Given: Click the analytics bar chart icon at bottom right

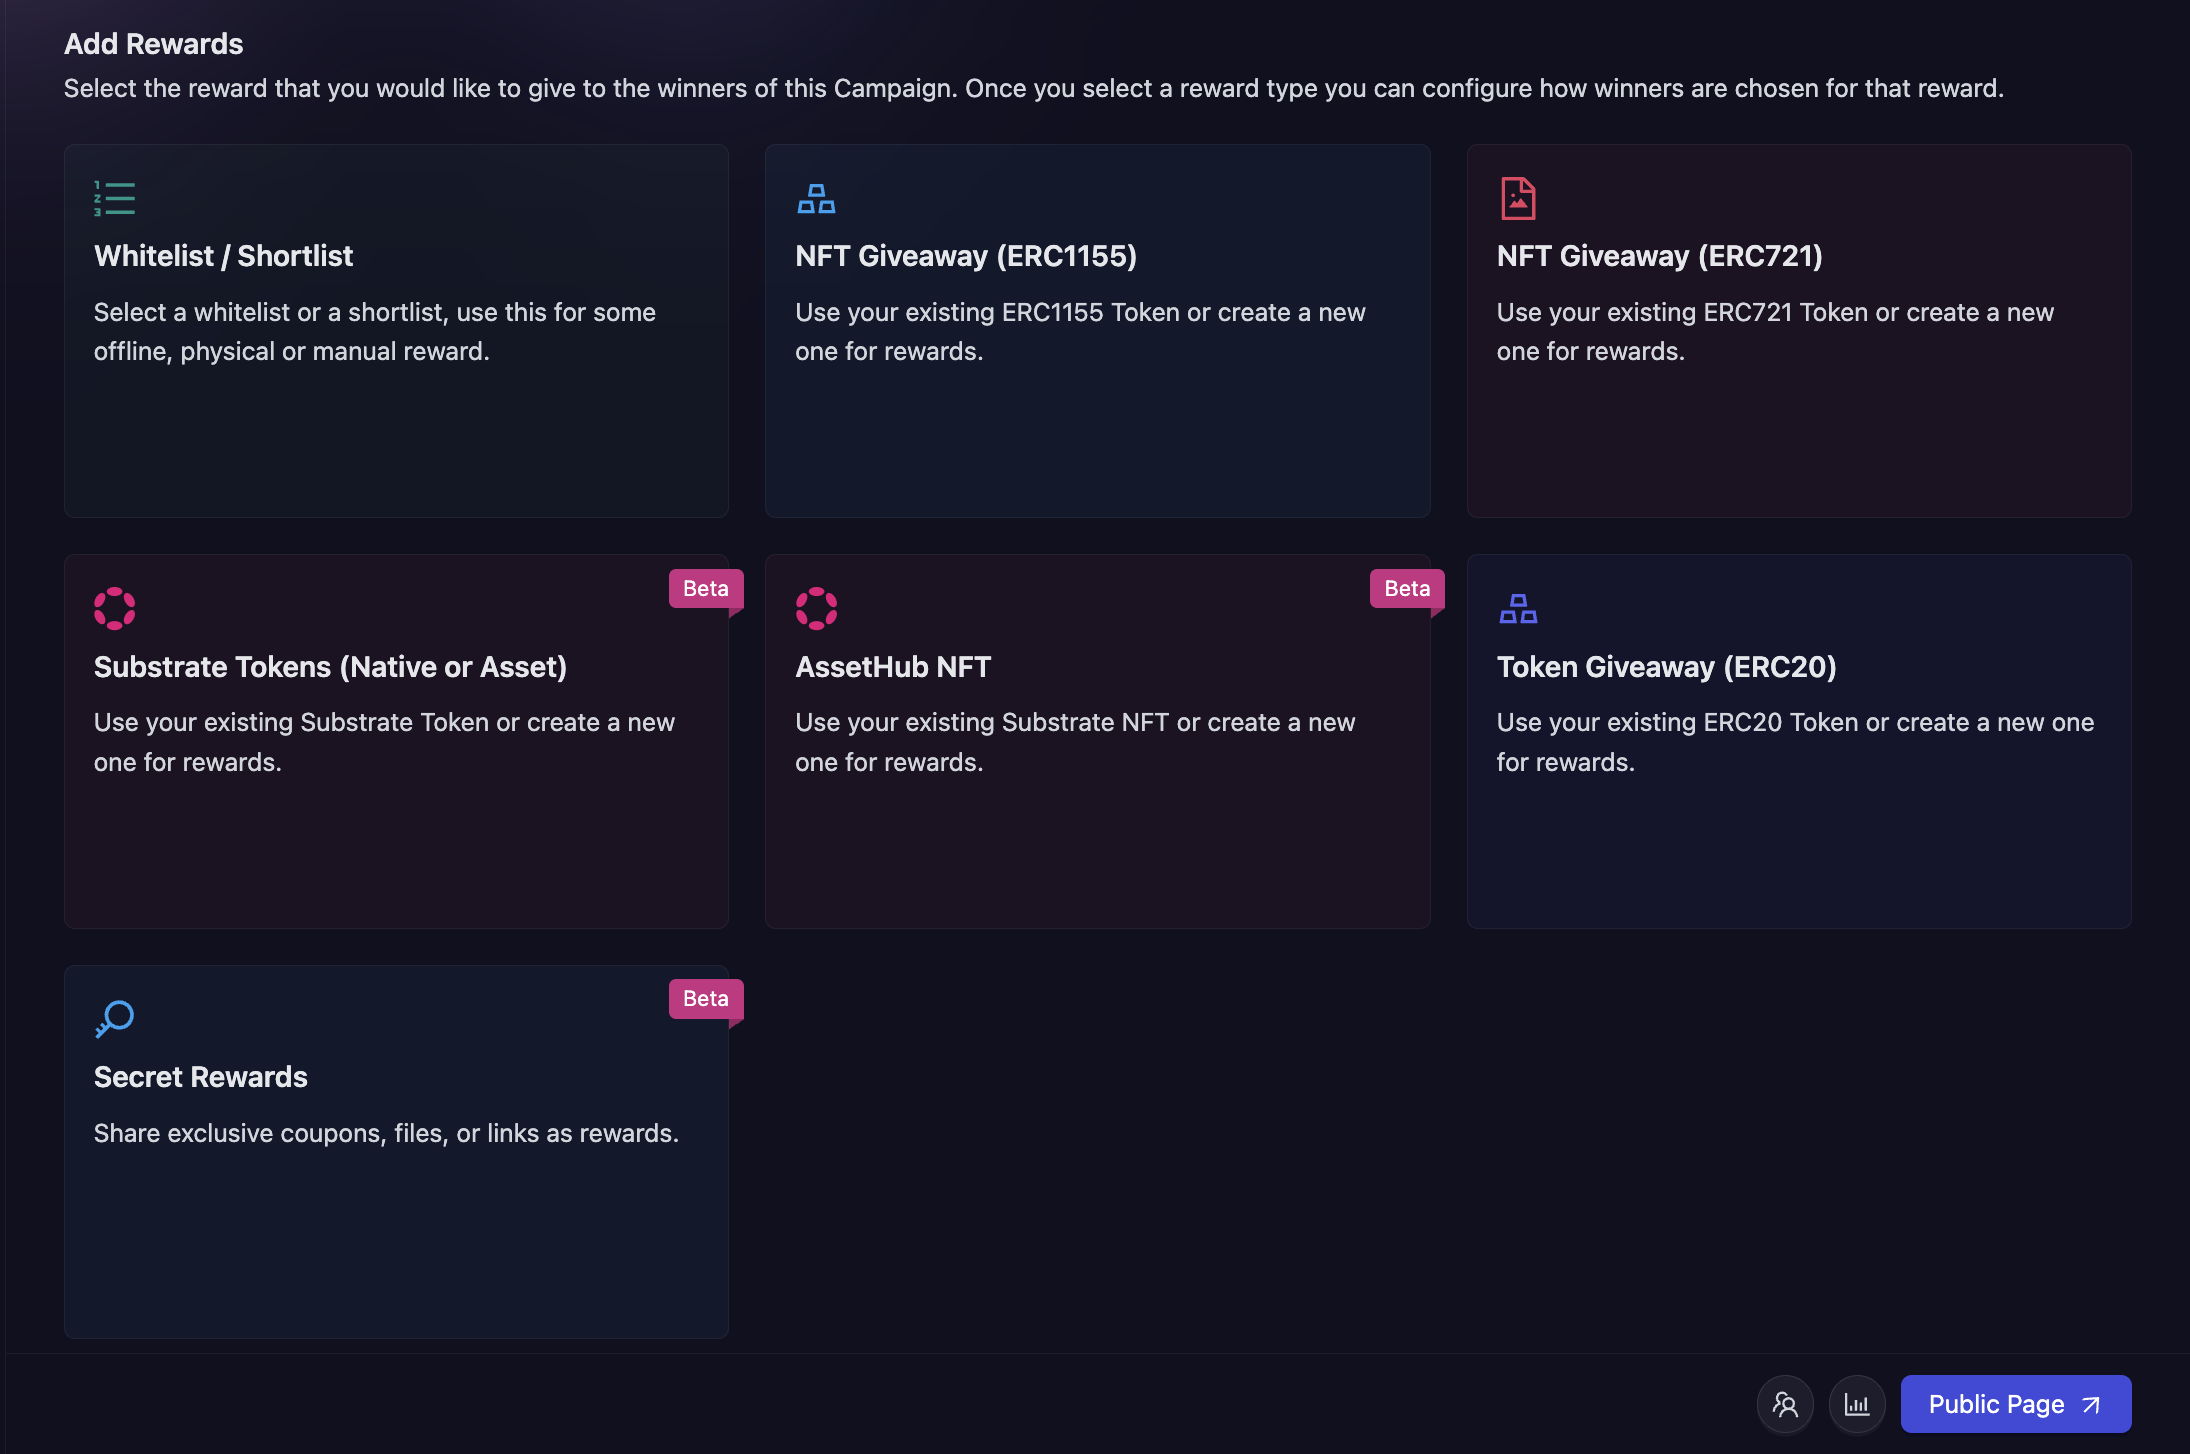Looking at the screenshot, I should [x=1857, y=1404].
